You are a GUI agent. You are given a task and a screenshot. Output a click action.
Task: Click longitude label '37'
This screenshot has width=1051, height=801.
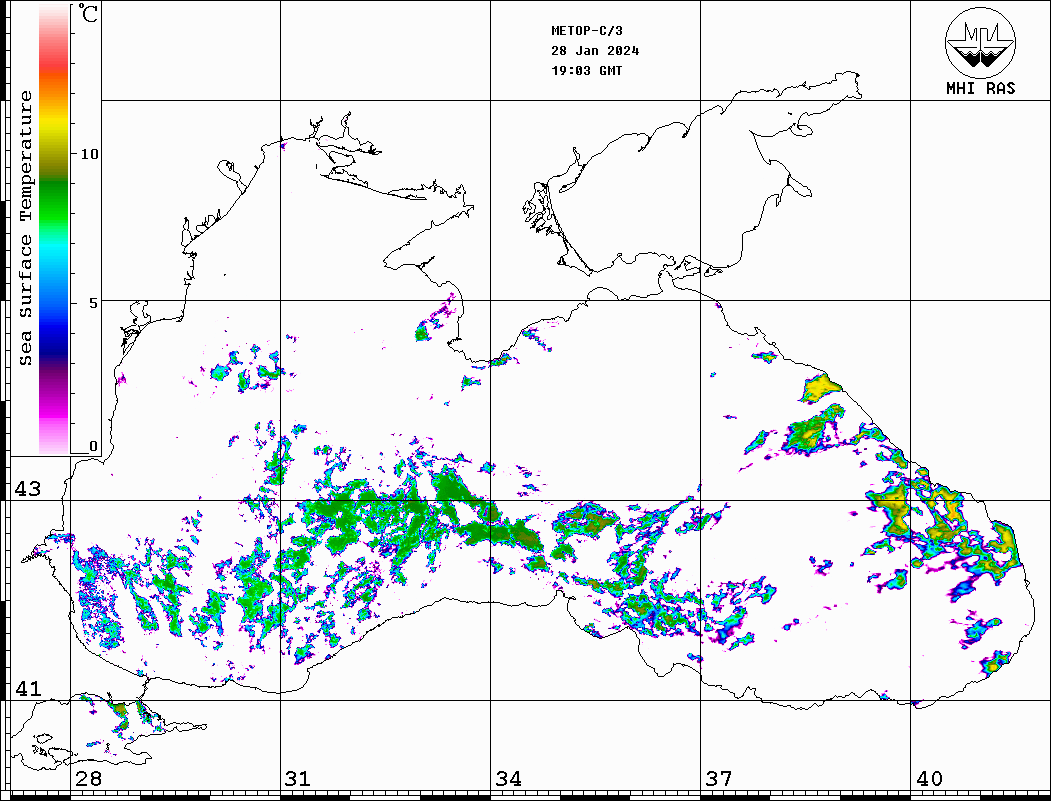coord(719,778)
